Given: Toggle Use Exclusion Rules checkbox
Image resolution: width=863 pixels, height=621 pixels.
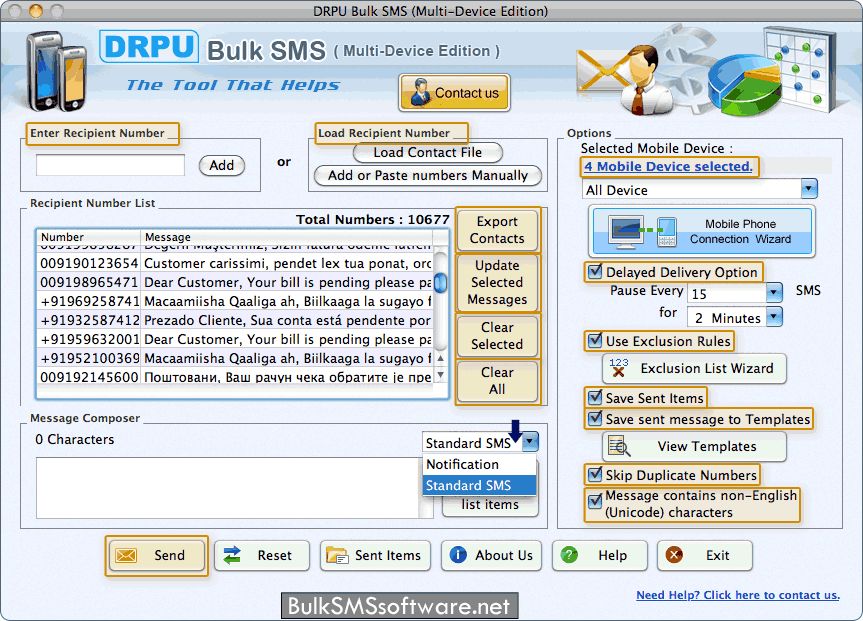Looking at the screenshot, I should [x=595, y=340].
